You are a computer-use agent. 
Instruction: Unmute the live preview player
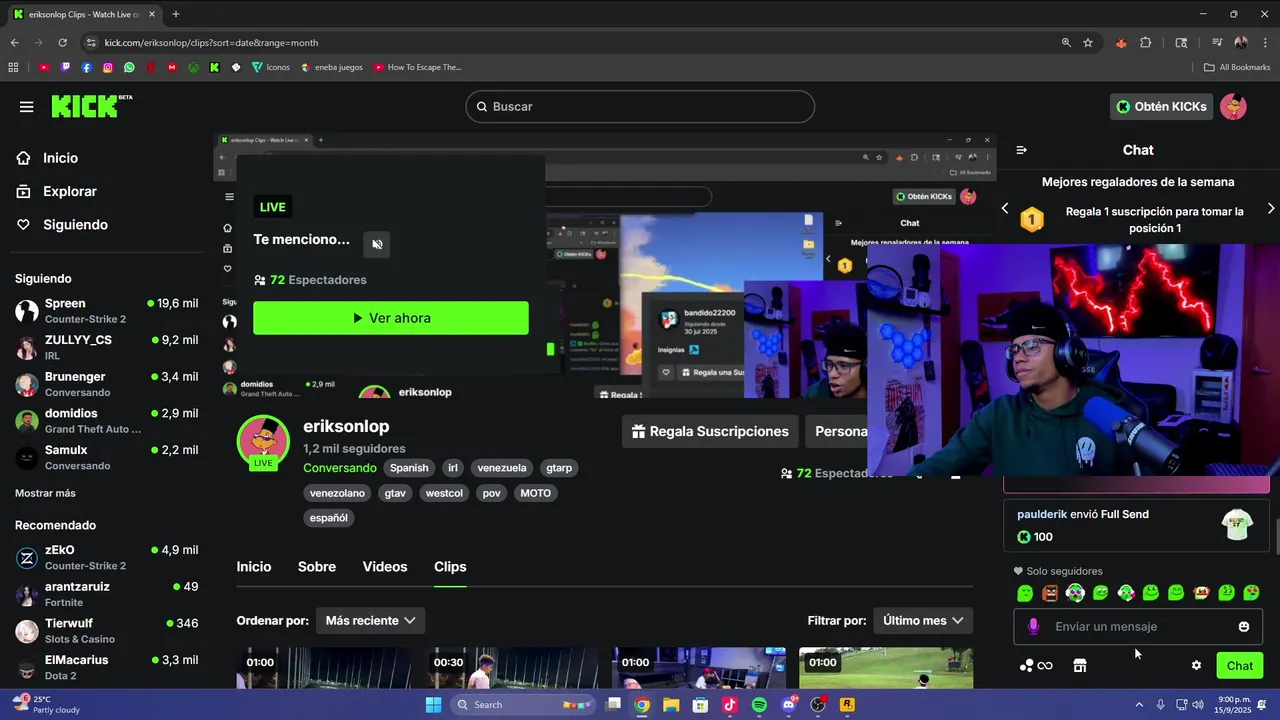pyautogui.click(x=377, y=244)
